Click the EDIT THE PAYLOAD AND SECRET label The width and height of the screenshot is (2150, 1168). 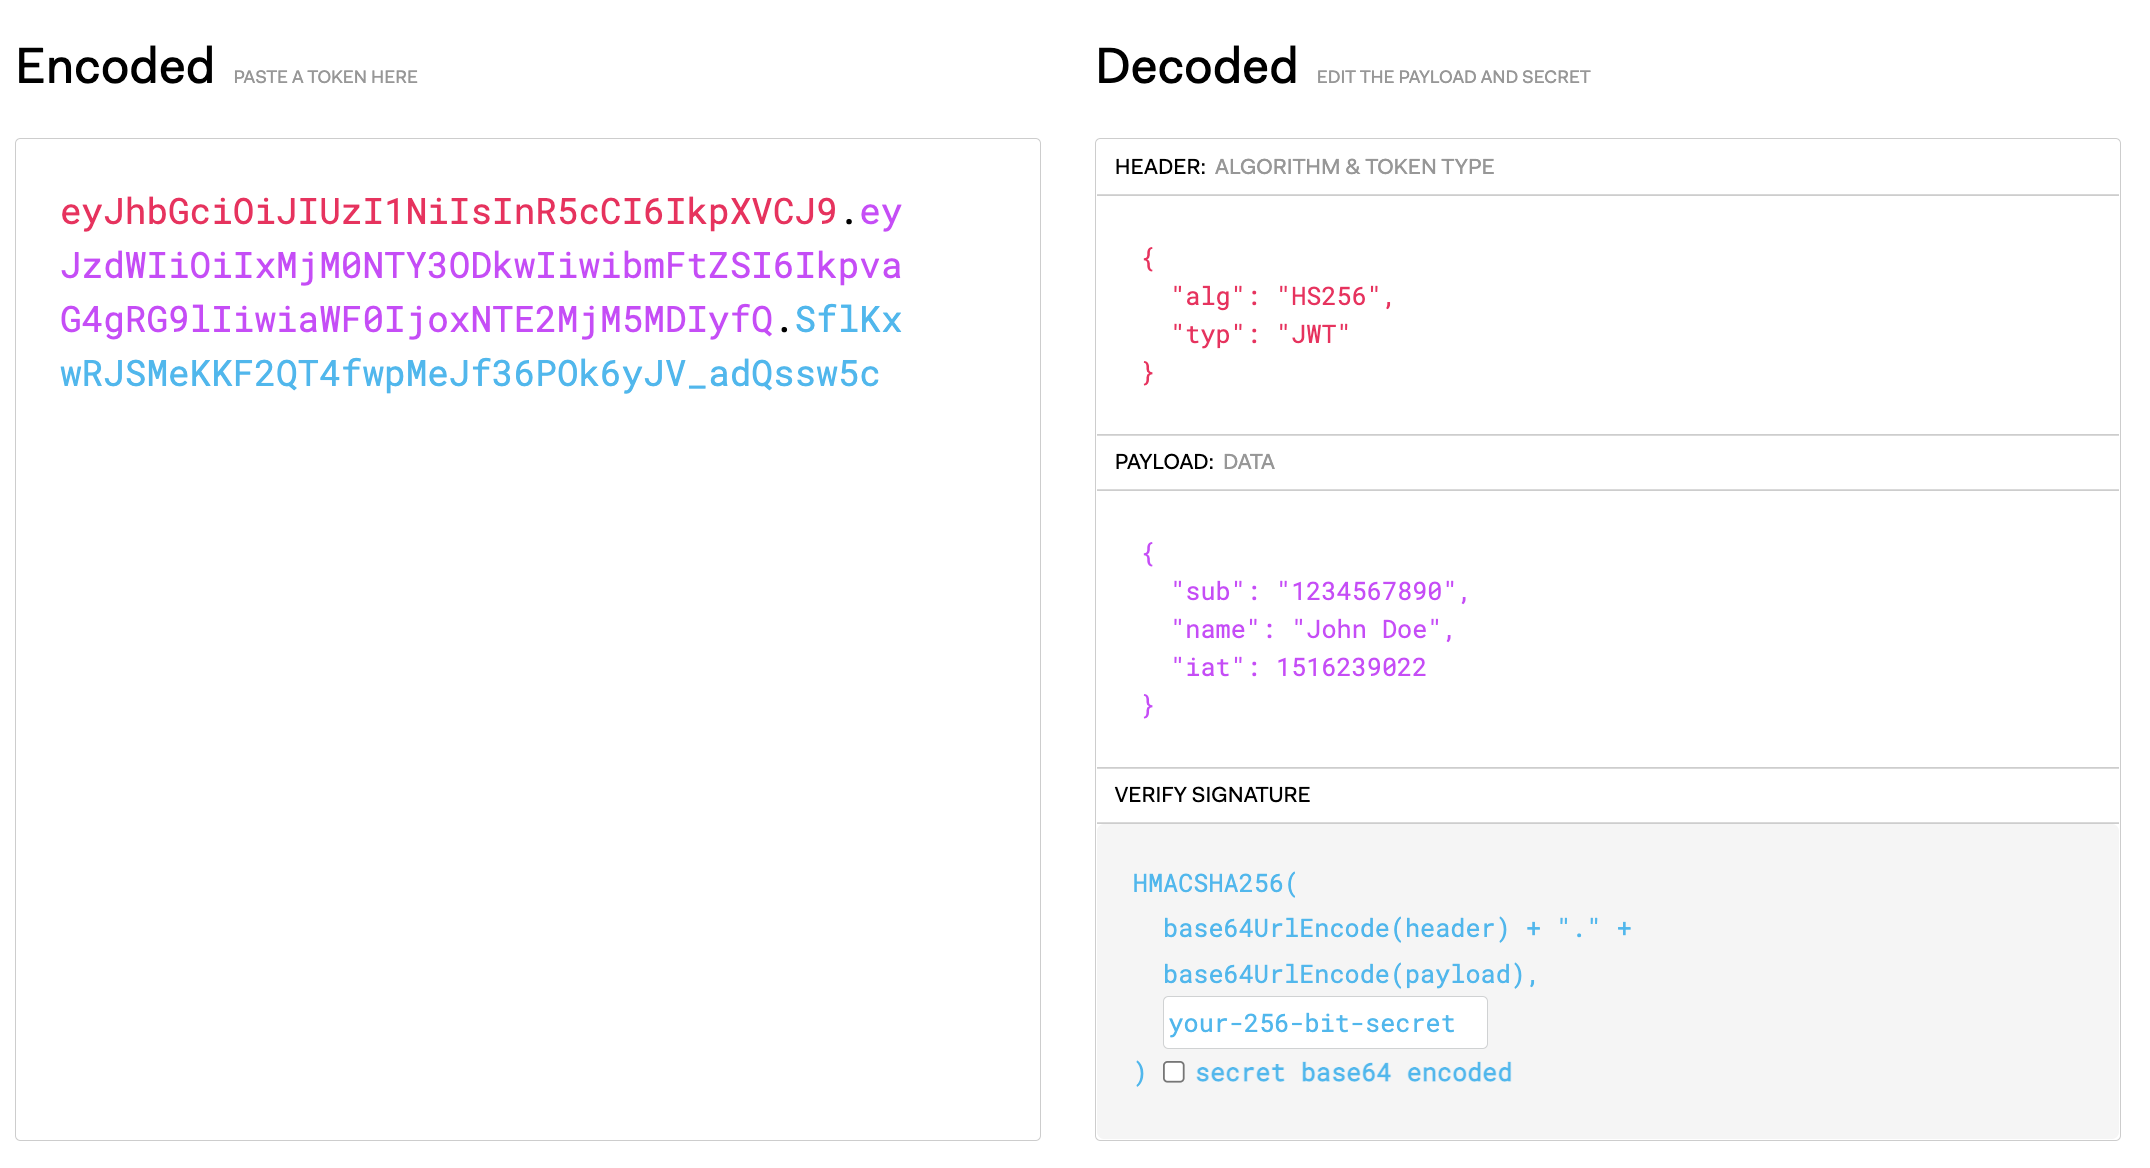click(1452, 77)
